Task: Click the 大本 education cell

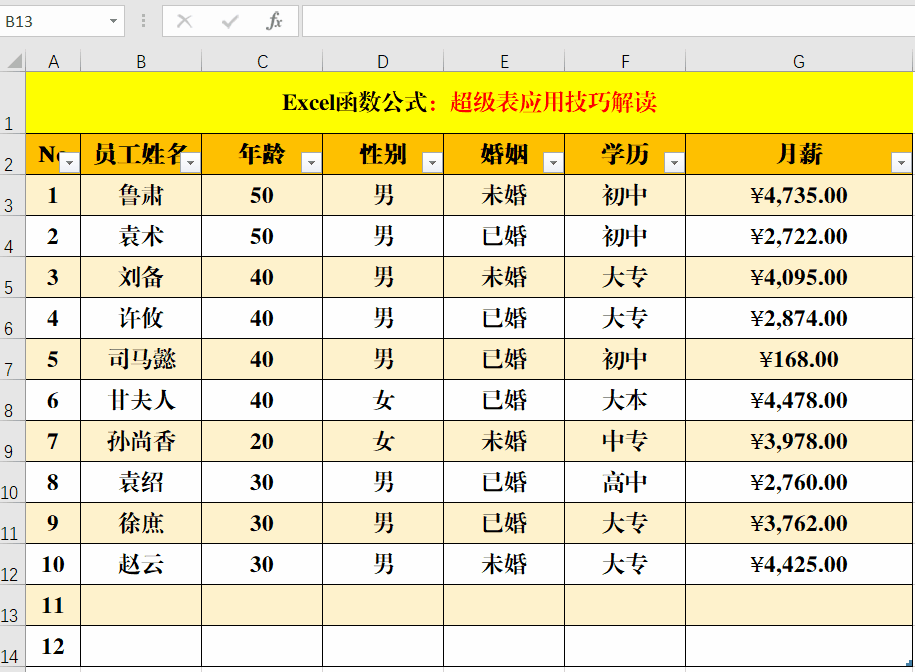Action: [x=625, y=400]
